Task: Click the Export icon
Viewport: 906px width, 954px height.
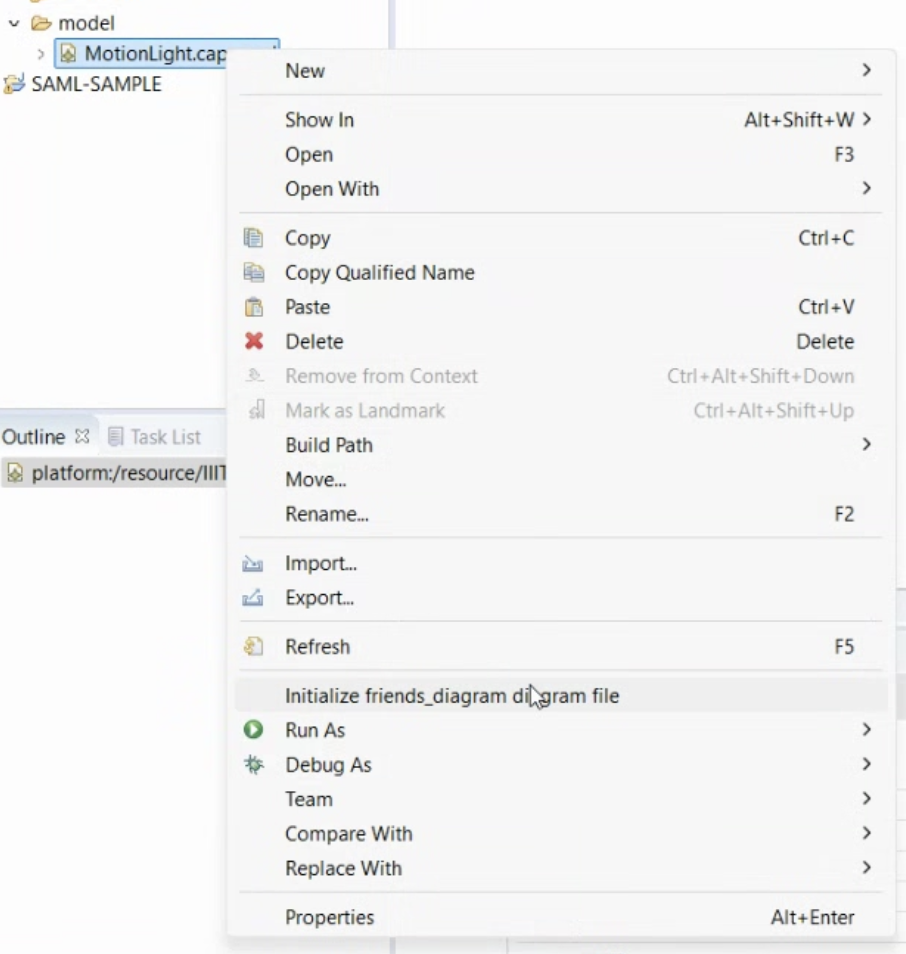Action: click(x=254, y=598)
